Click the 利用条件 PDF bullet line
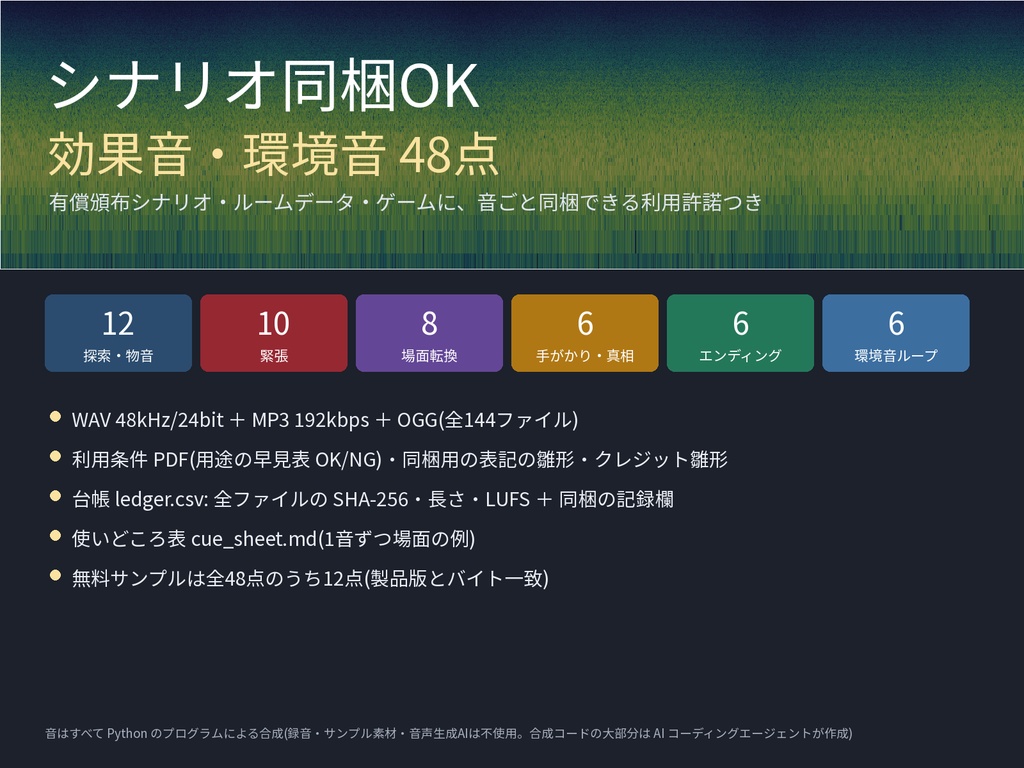This screenshot has width=1024, height=768. [400, 459]
